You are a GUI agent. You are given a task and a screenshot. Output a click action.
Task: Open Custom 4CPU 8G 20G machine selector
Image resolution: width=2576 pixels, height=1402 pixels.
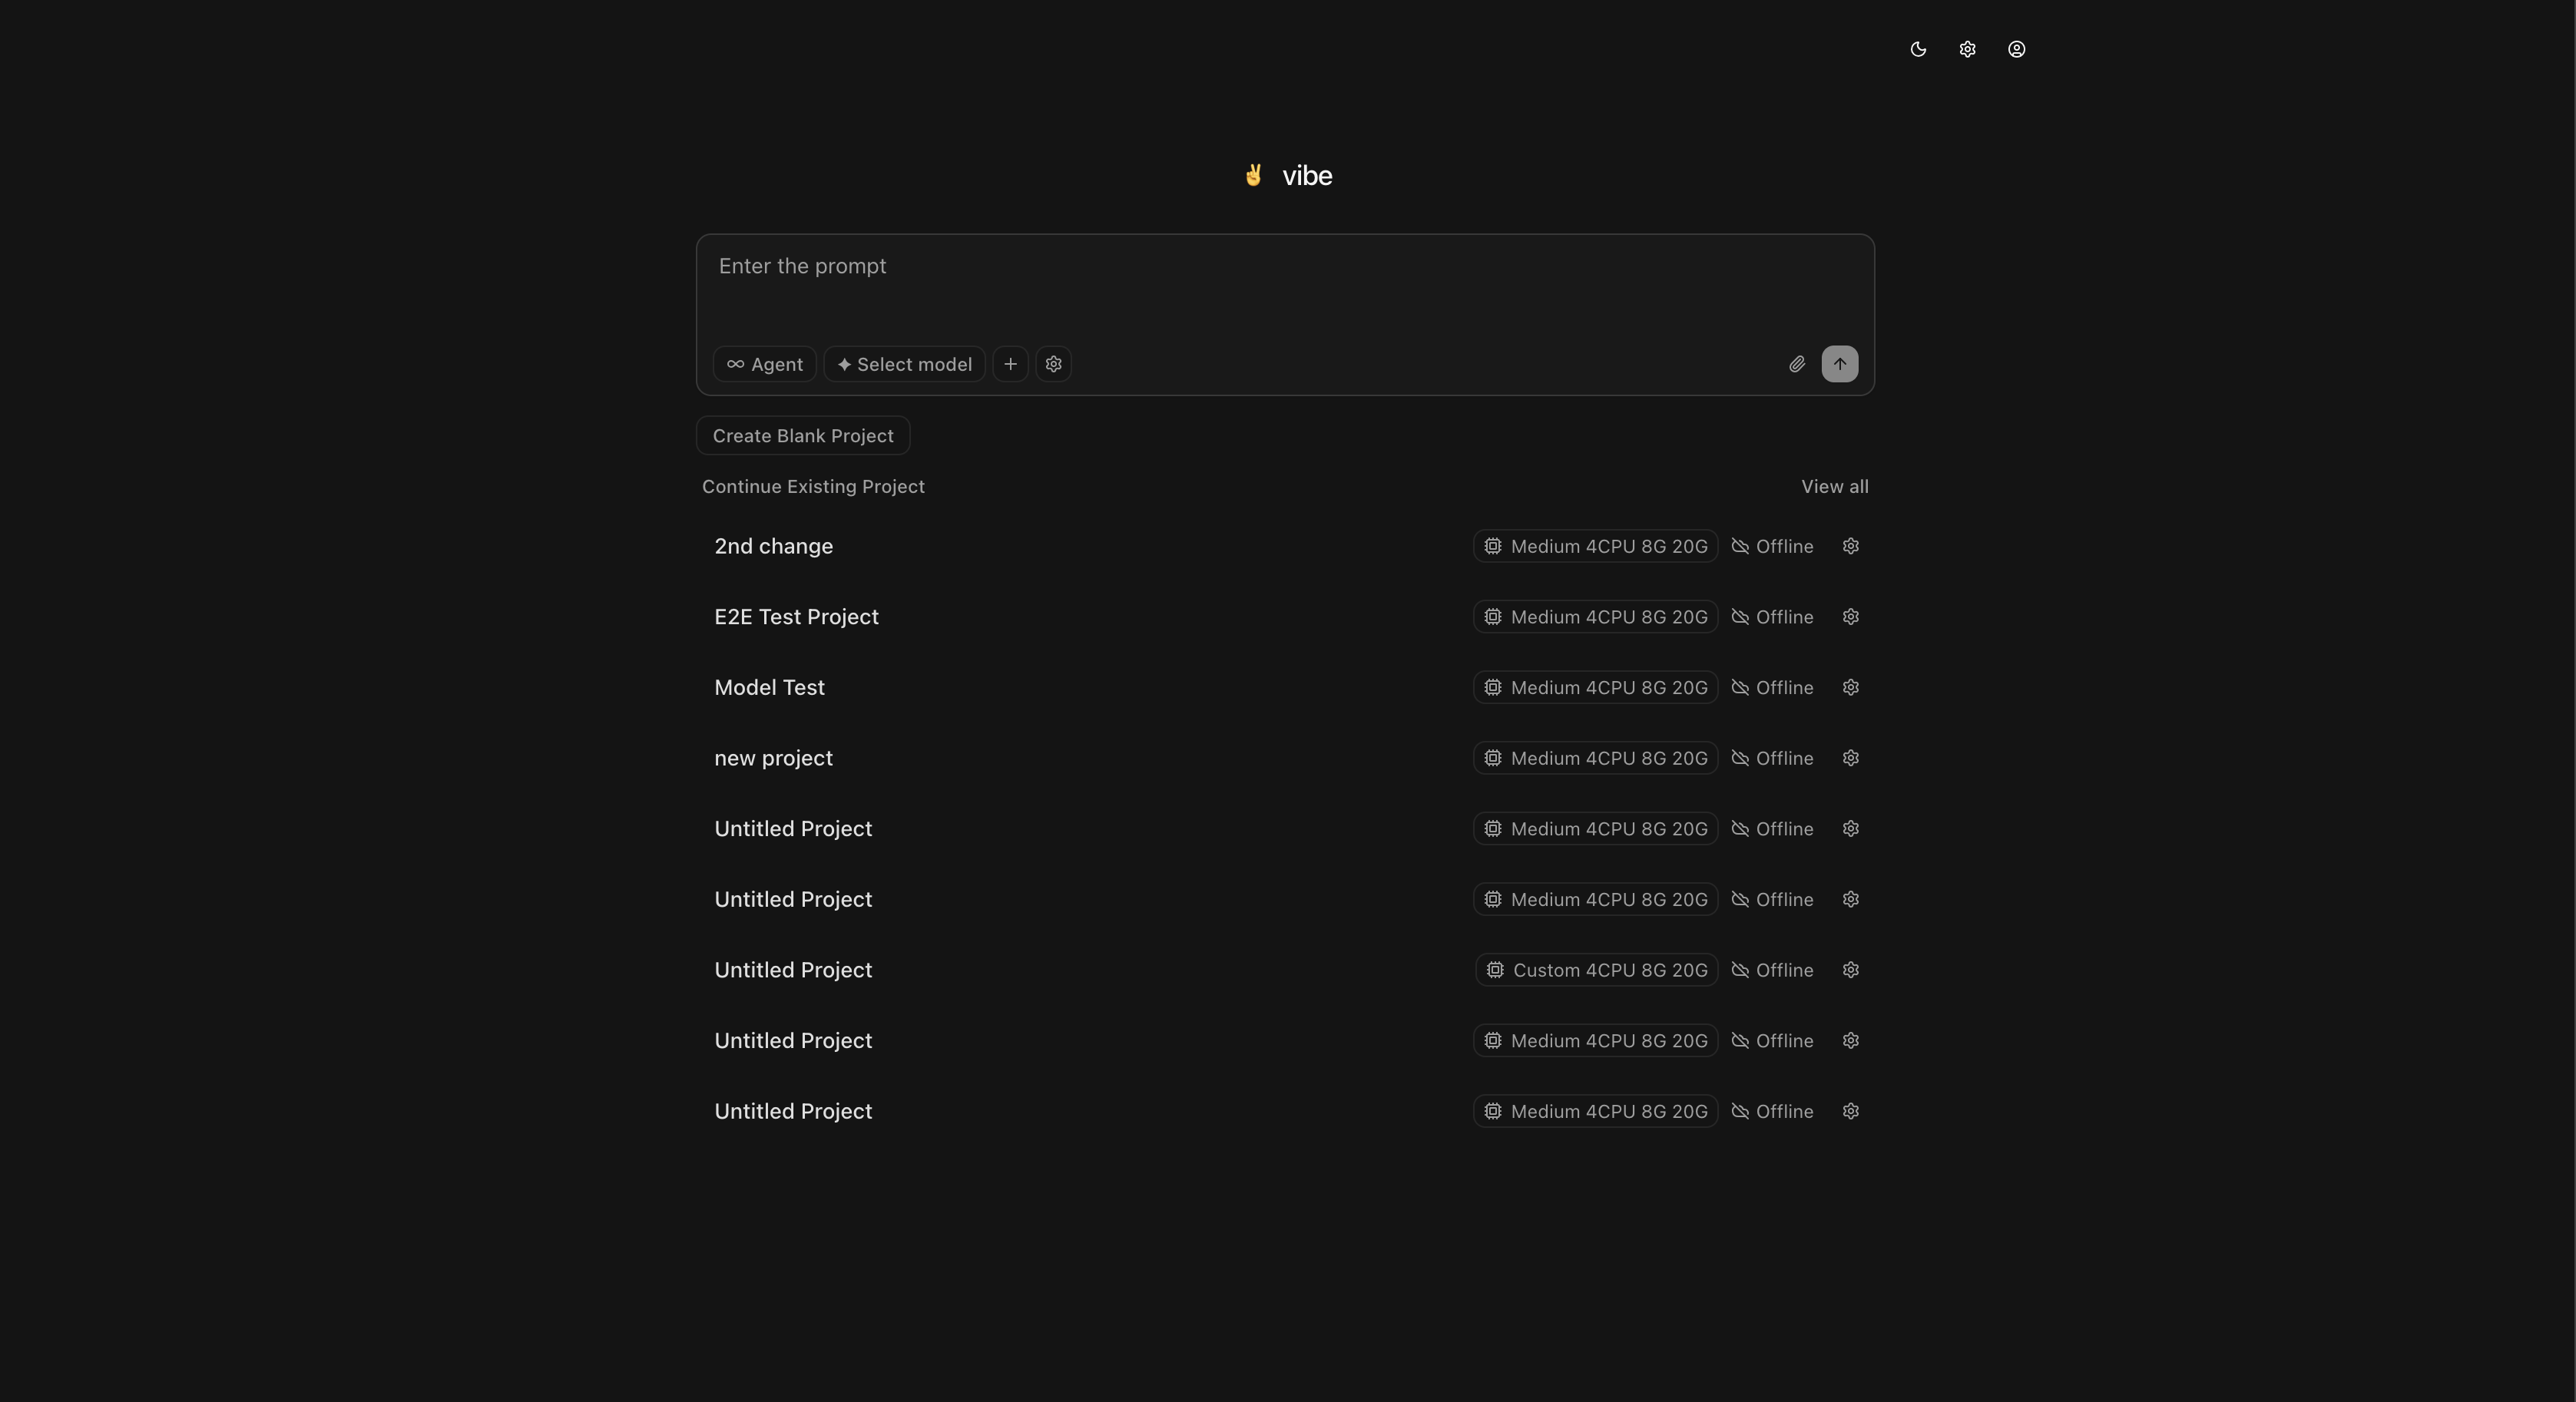pyautogui.click(x=1596, y=970)
